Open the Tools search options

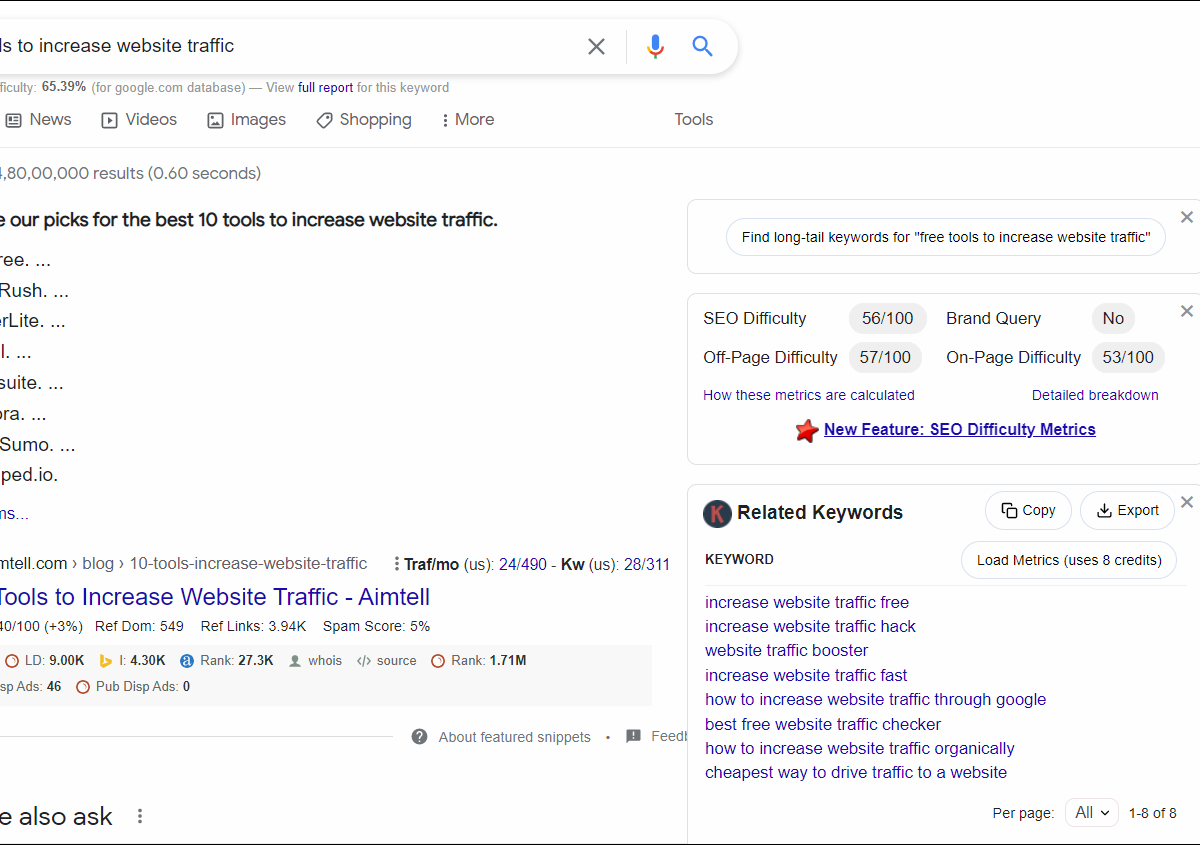tap(693, 120)
